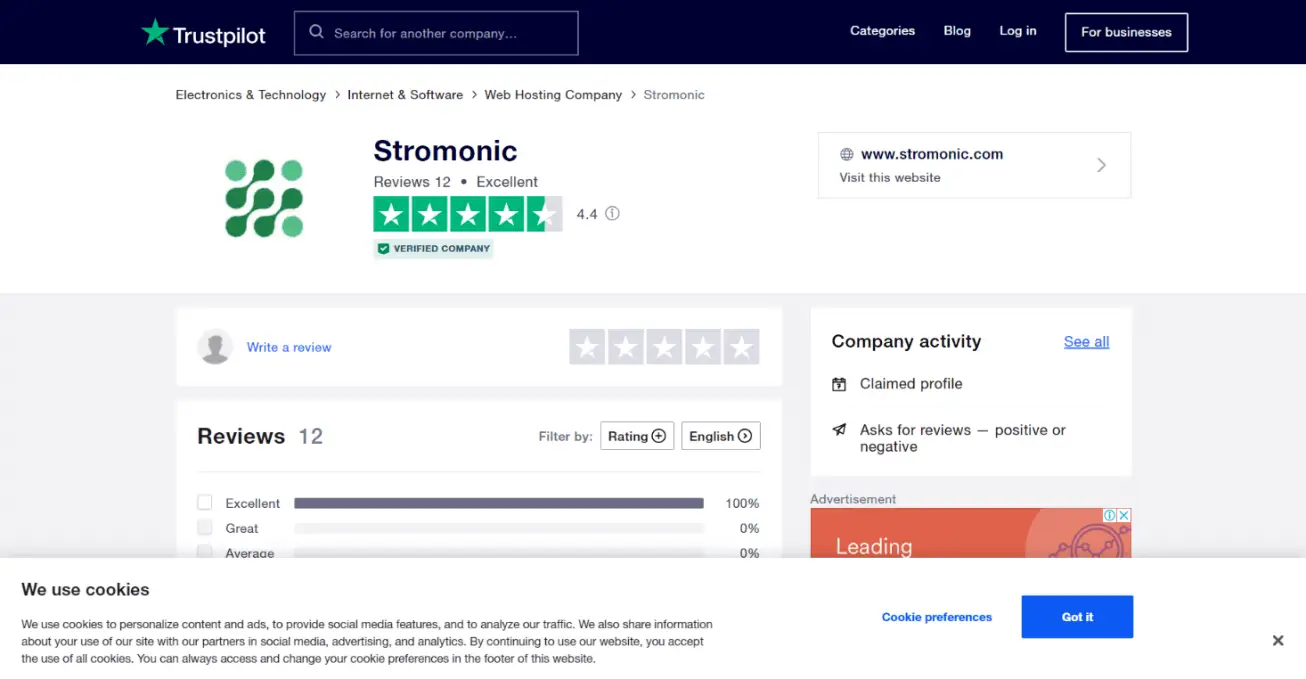Click the info icon next to 4.4 rating

(613, 213)
